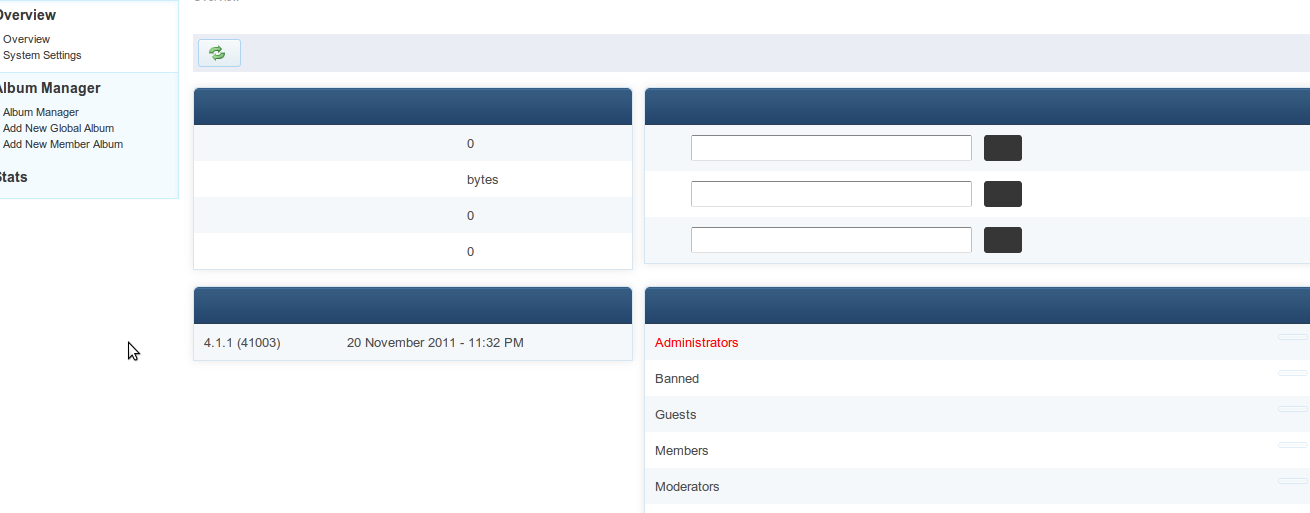Viewport: 1310px width, 513px height.
Task: Collapse the bold Overview section heading
Action: pos(27,15)
